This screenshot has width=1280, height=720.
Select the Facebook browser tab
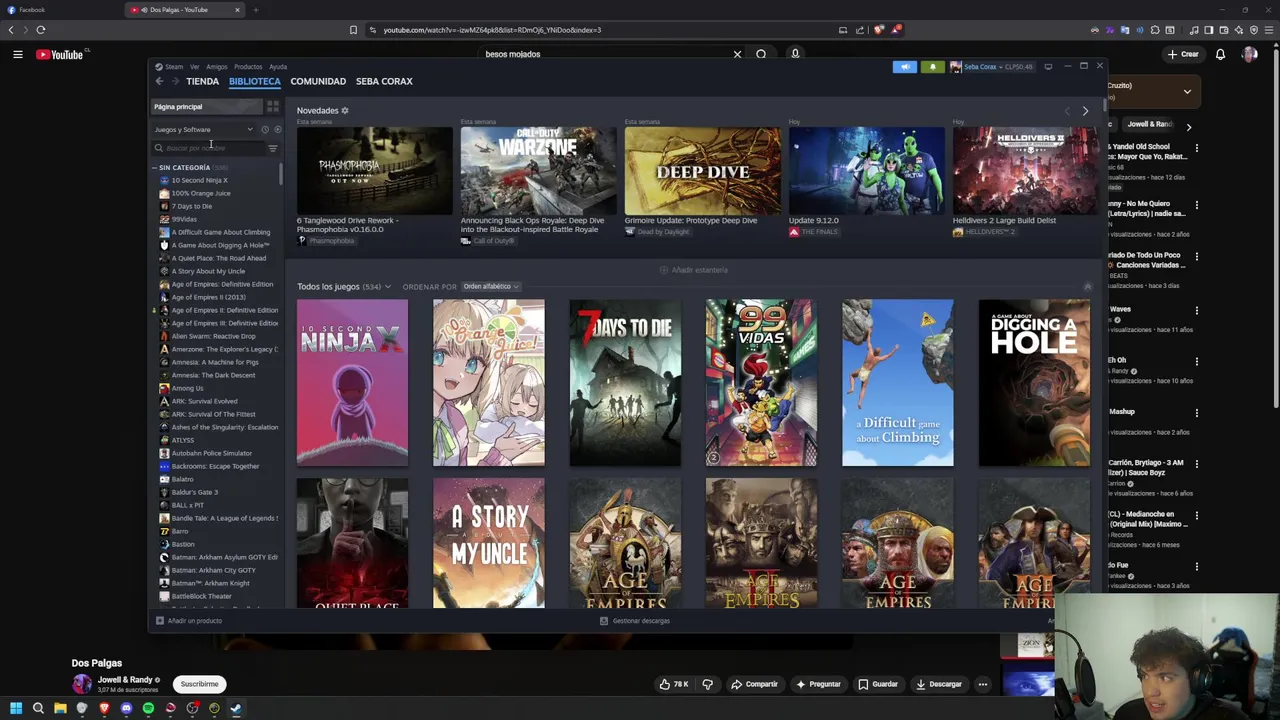click(x=60, y=10)
